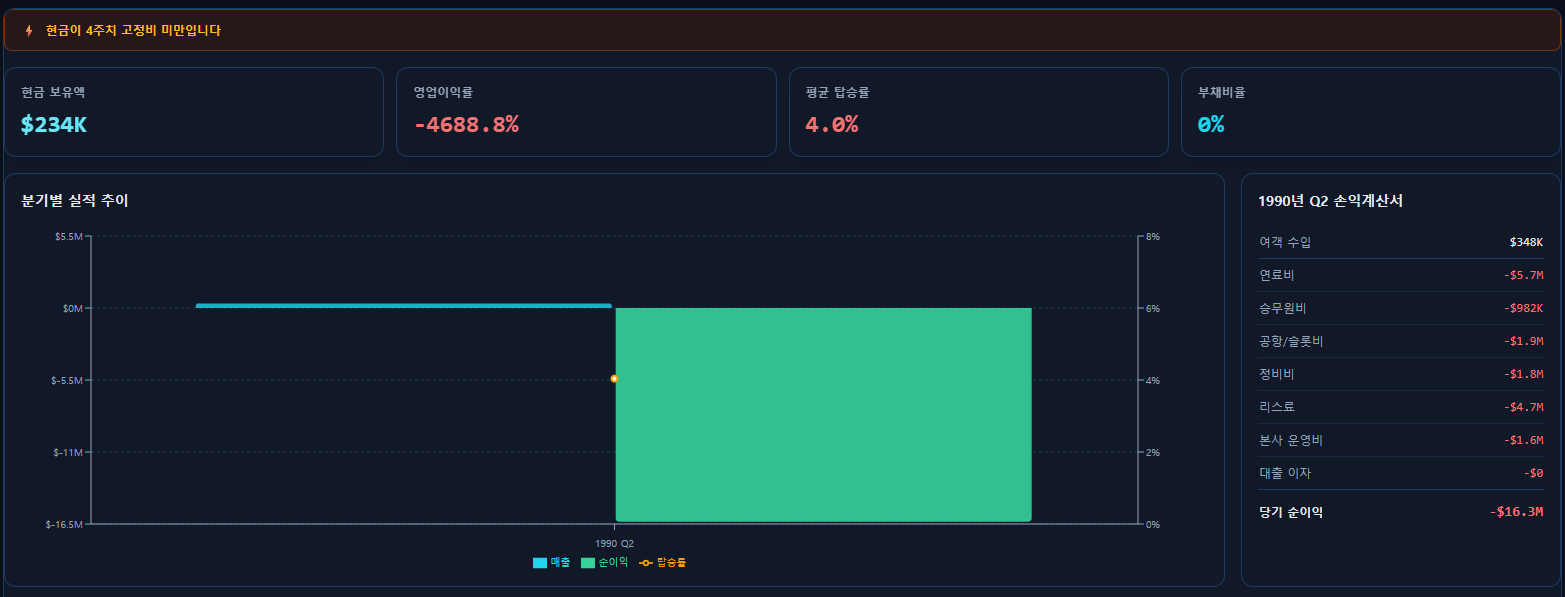Click the 6% right axis label
This screenshot has width=1565, height=597.
[1153, 309]
